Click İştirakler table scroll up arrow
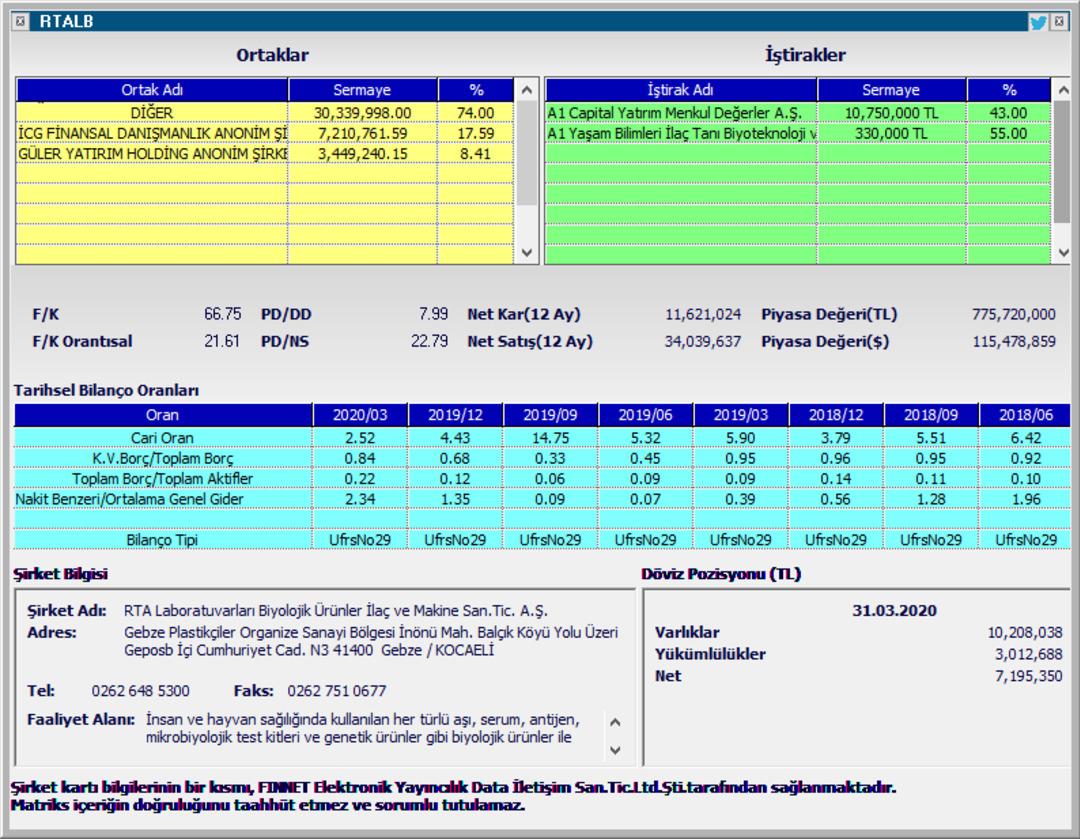 point(1063,90)
